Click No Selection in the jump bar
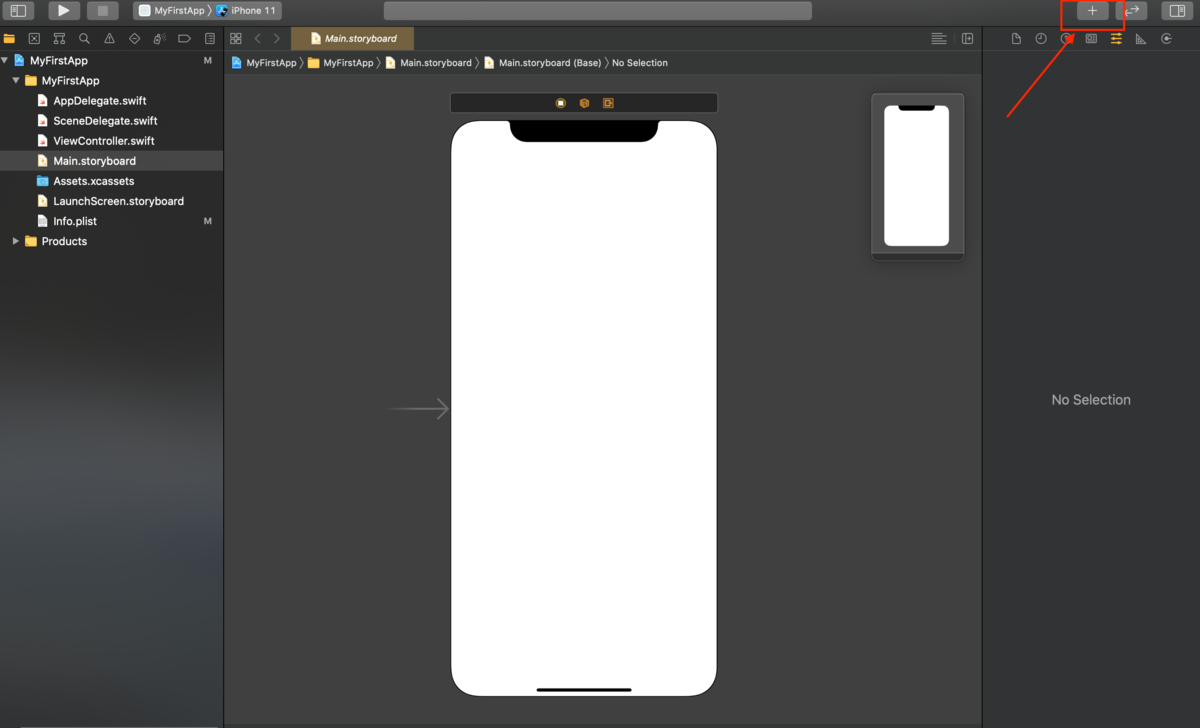 640,63
